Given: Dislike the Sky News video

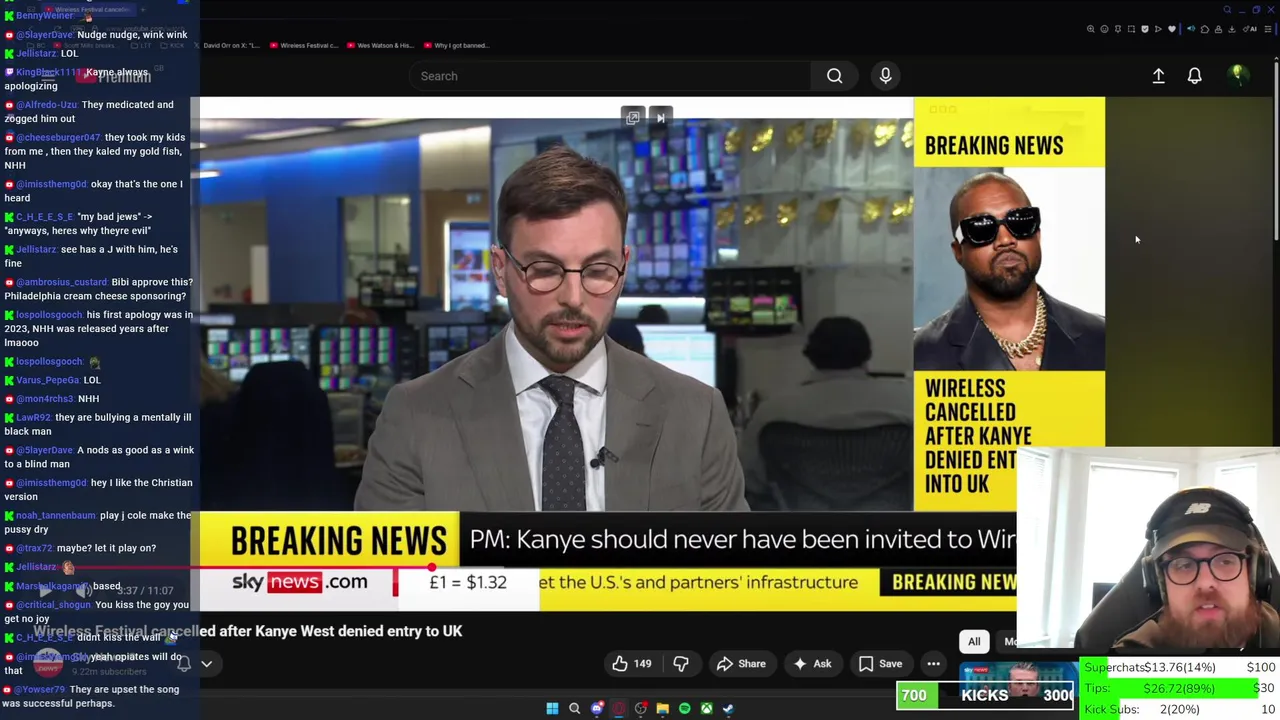Looking at the screenshot, I should point(681,664).
